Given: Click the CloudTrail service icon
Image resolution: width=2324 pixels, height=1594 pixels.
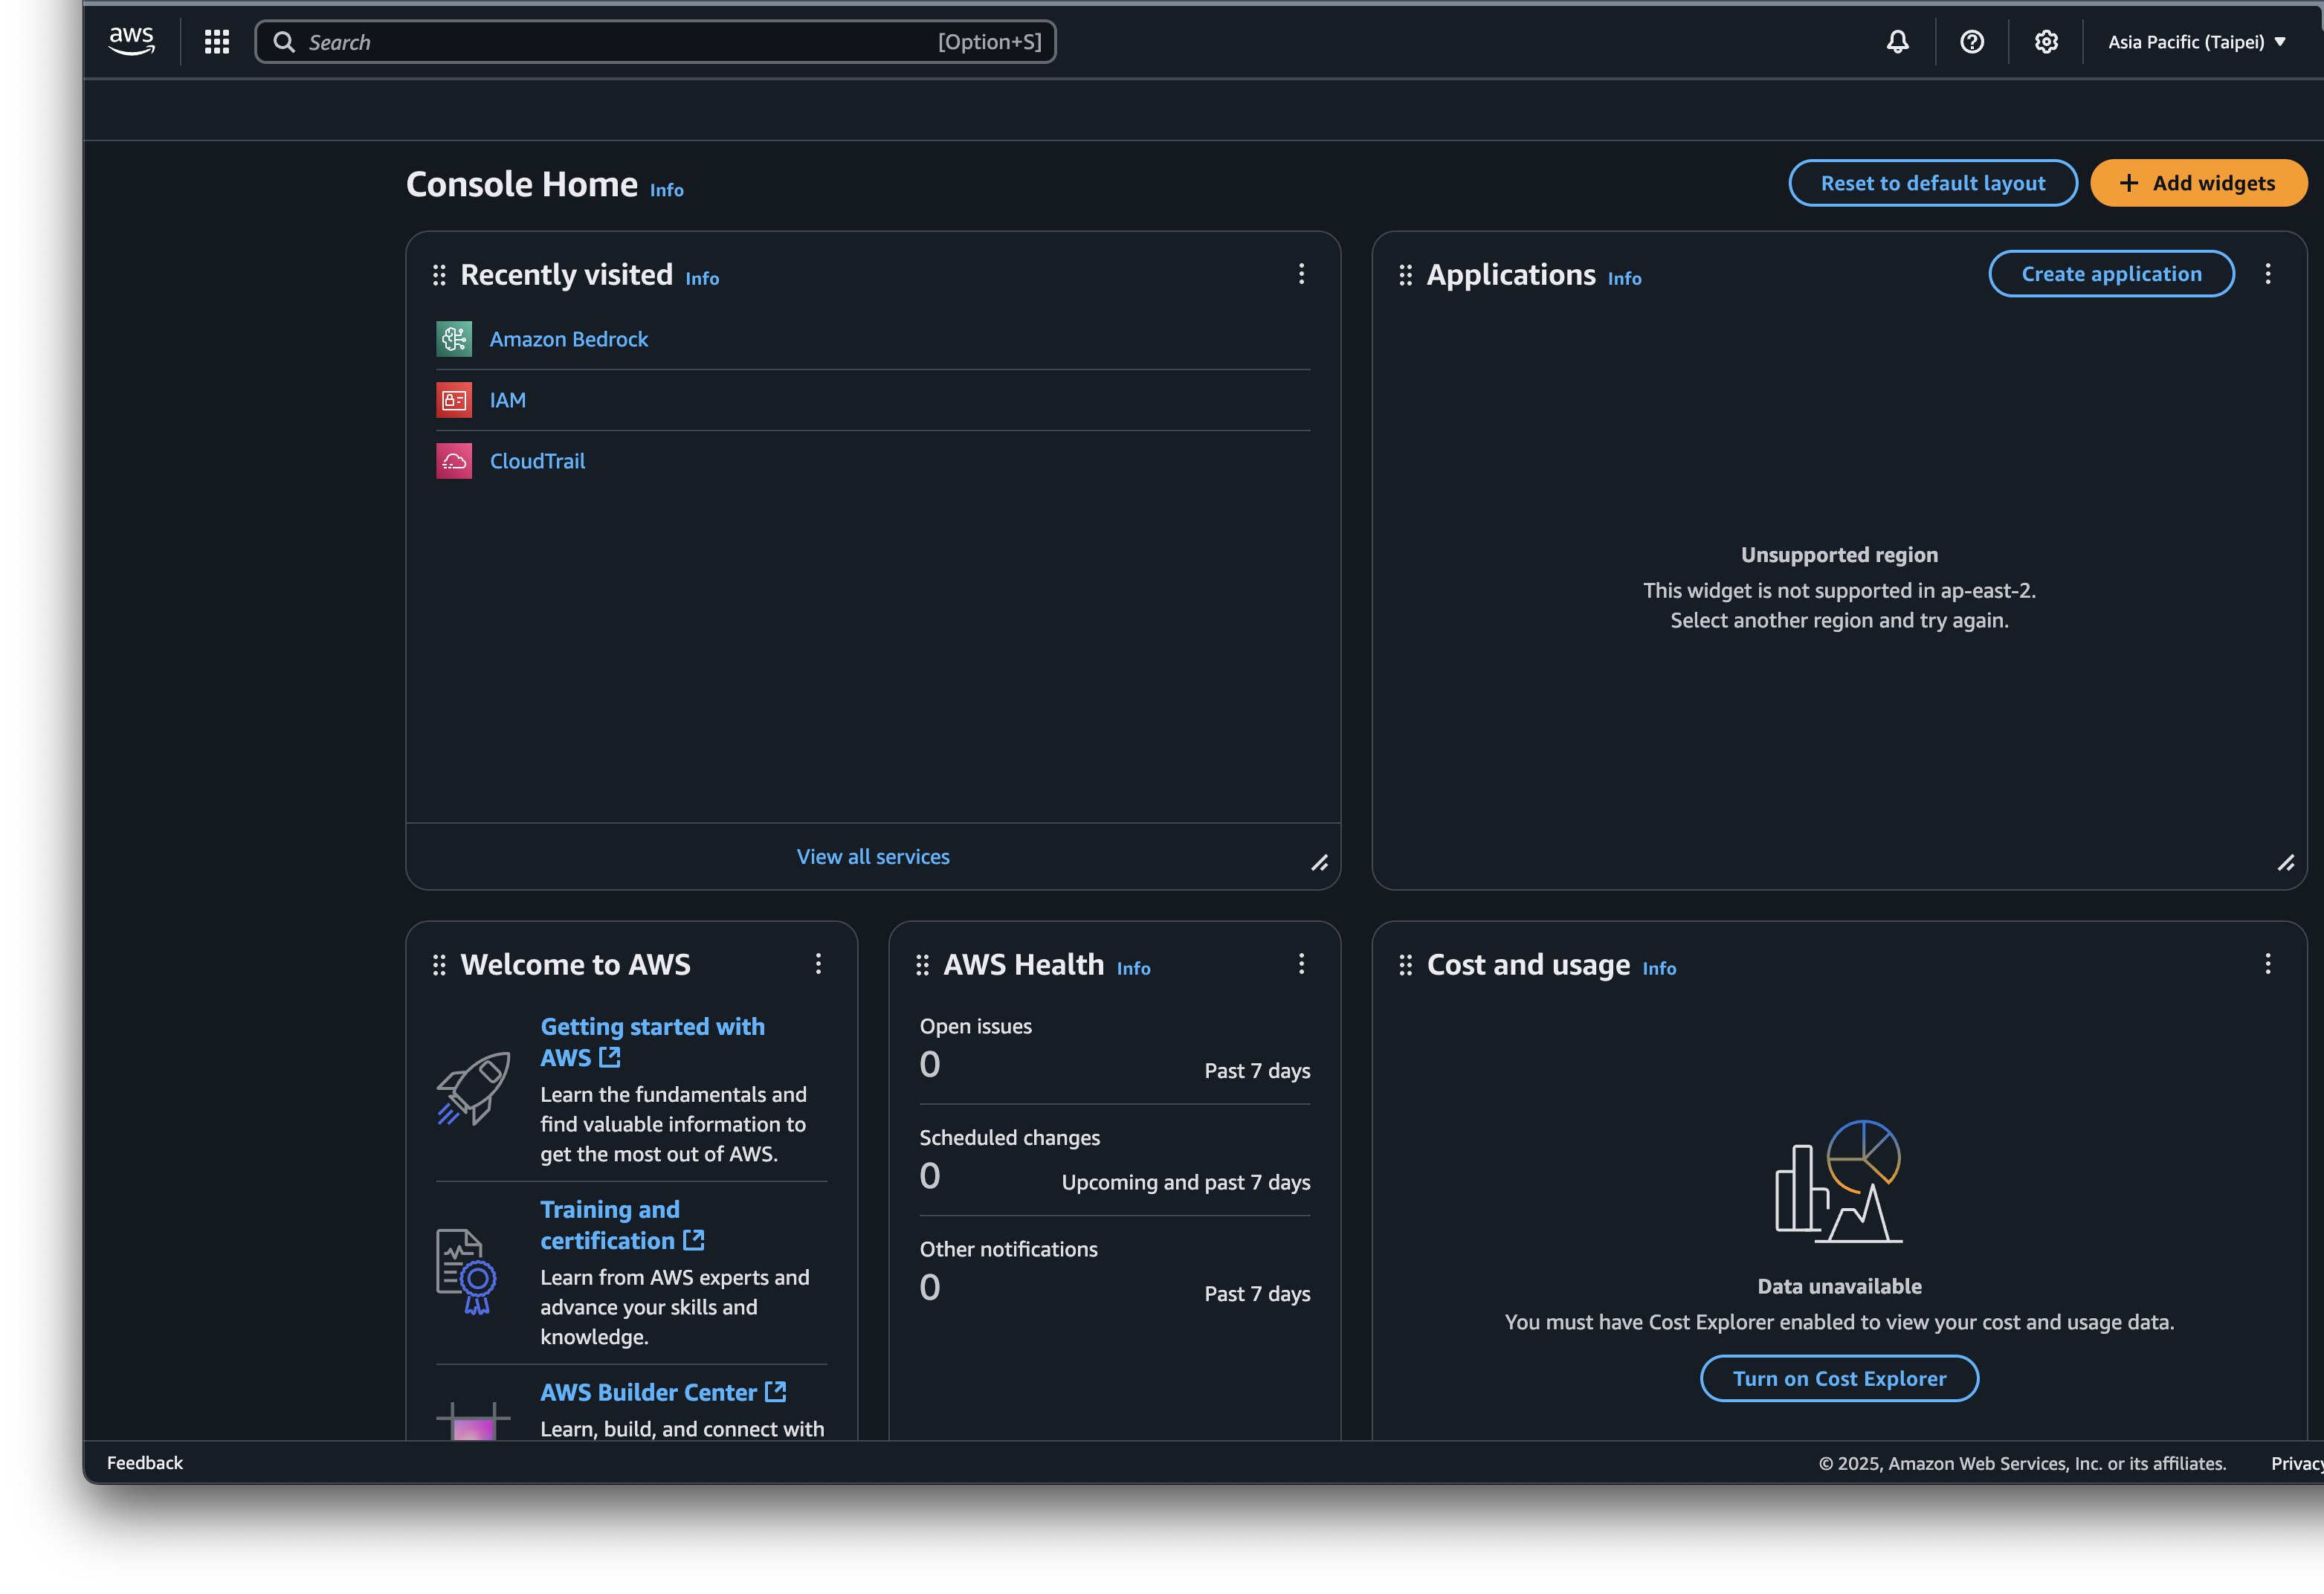Looking at the screenshot, I should tap(454, 461).
